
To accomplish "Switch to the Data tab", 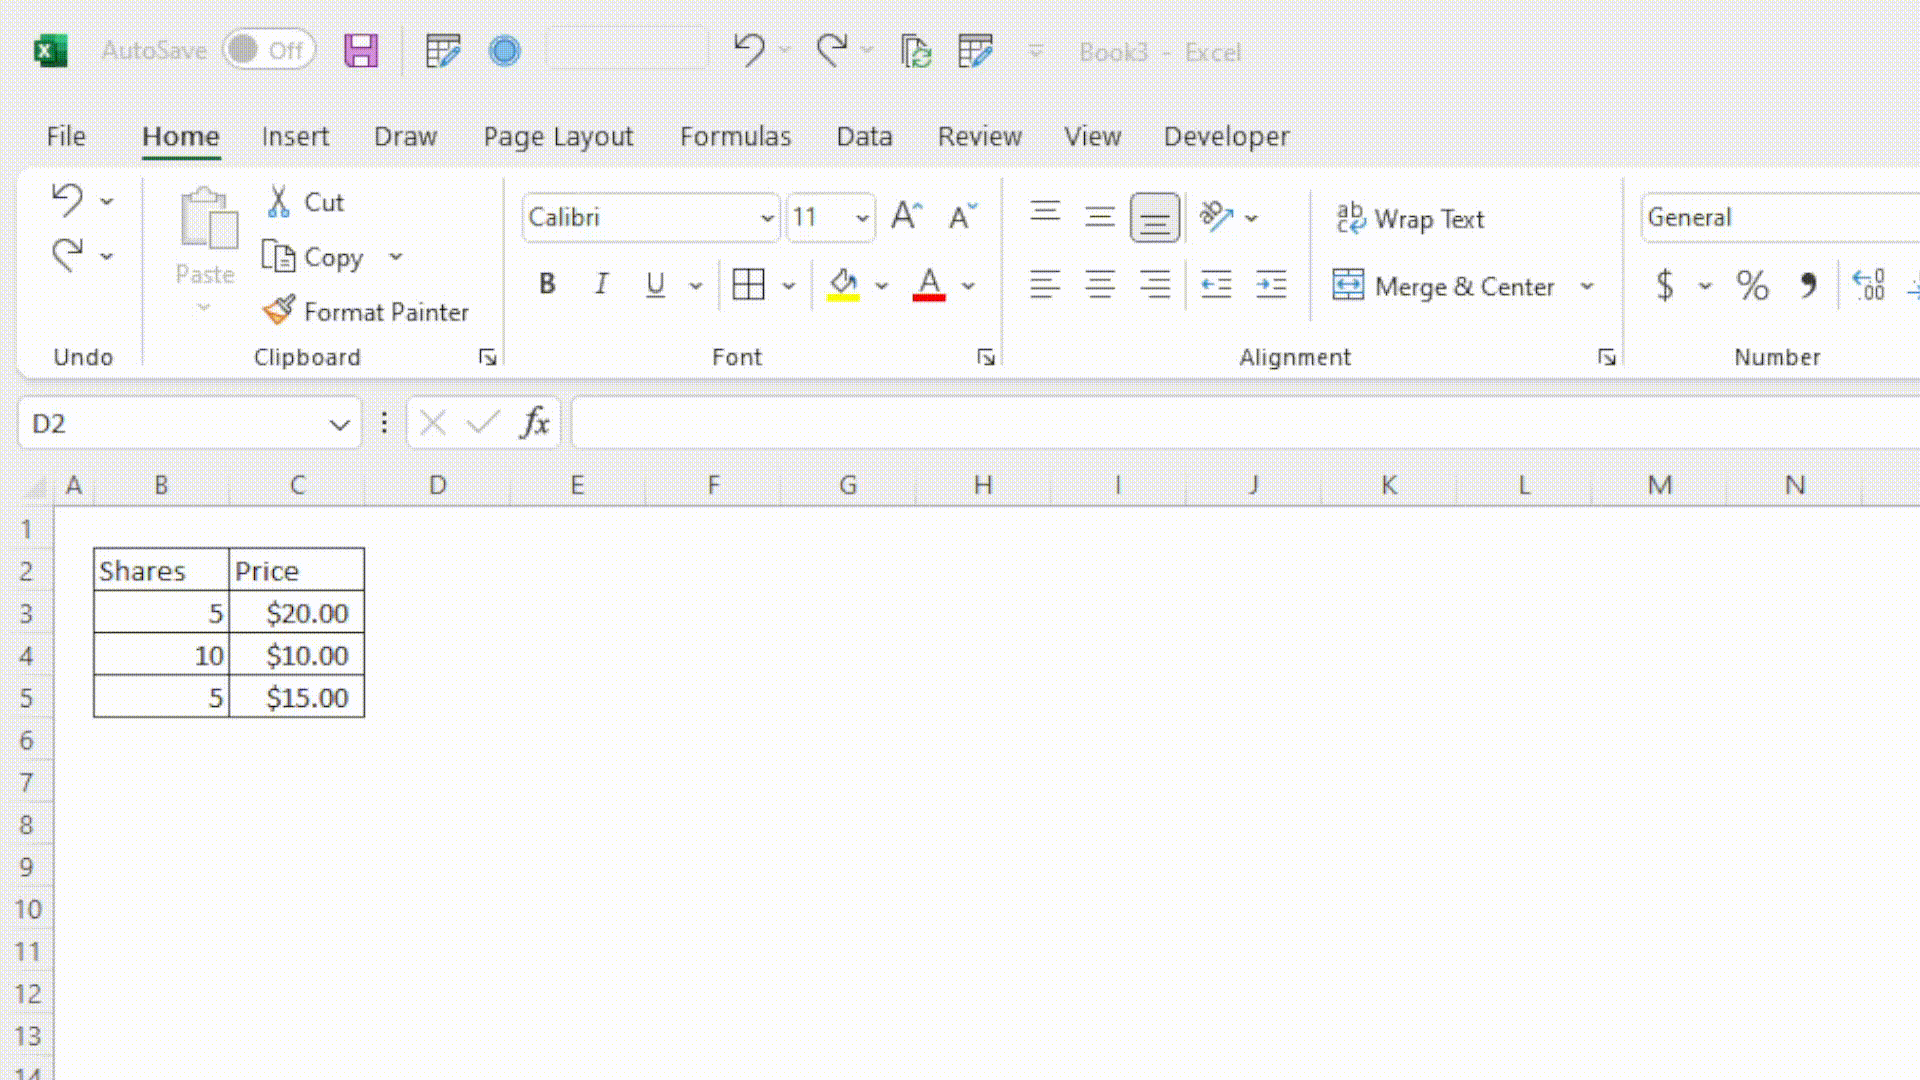I will tap(864, 136).
